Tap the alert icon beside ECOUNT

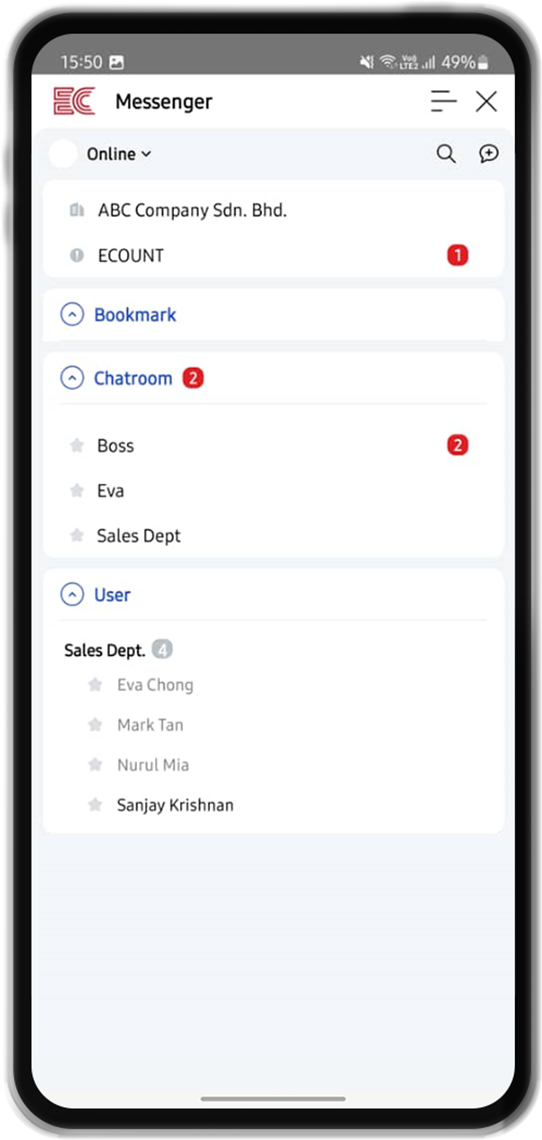(x=76, y=255)
